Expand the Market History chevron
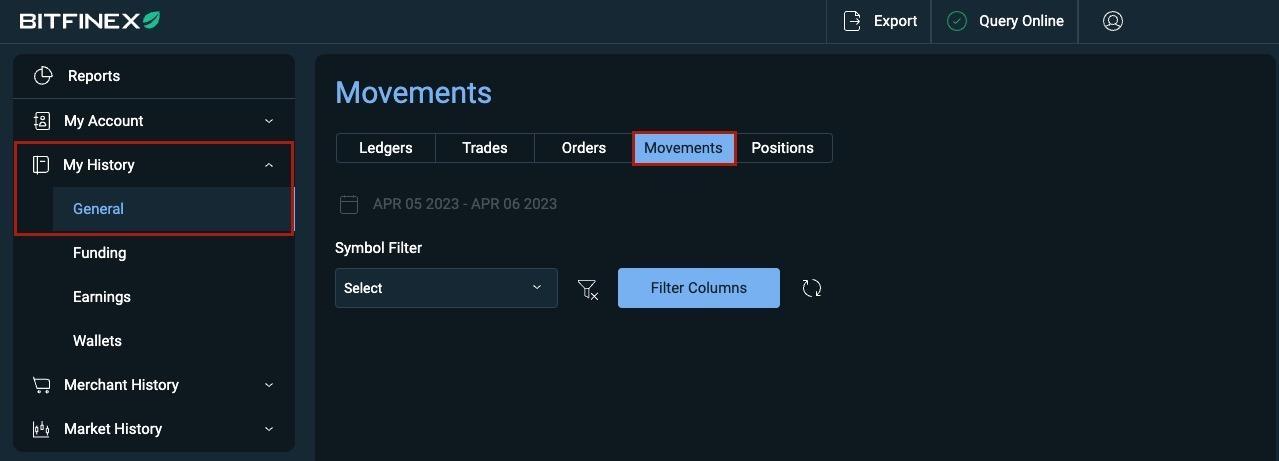Image resolution: width=1279 pixels, height=461 pixels. pos(269,429)
